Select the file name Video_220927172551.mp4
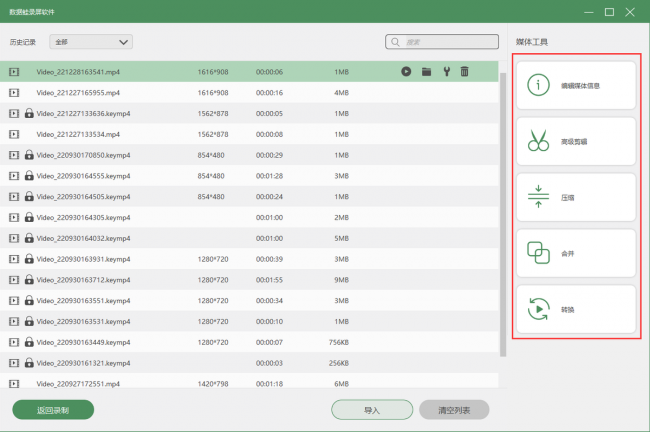This screenshot has width=650, height=432. pyautogui.click(x=78, y=384)
